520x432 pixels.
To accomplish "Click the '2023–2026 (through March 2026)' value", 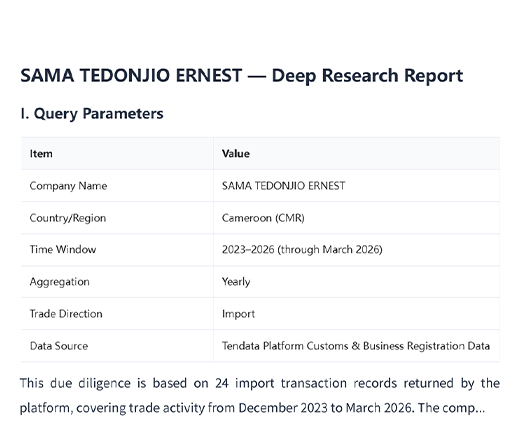I will pos(302,250).
